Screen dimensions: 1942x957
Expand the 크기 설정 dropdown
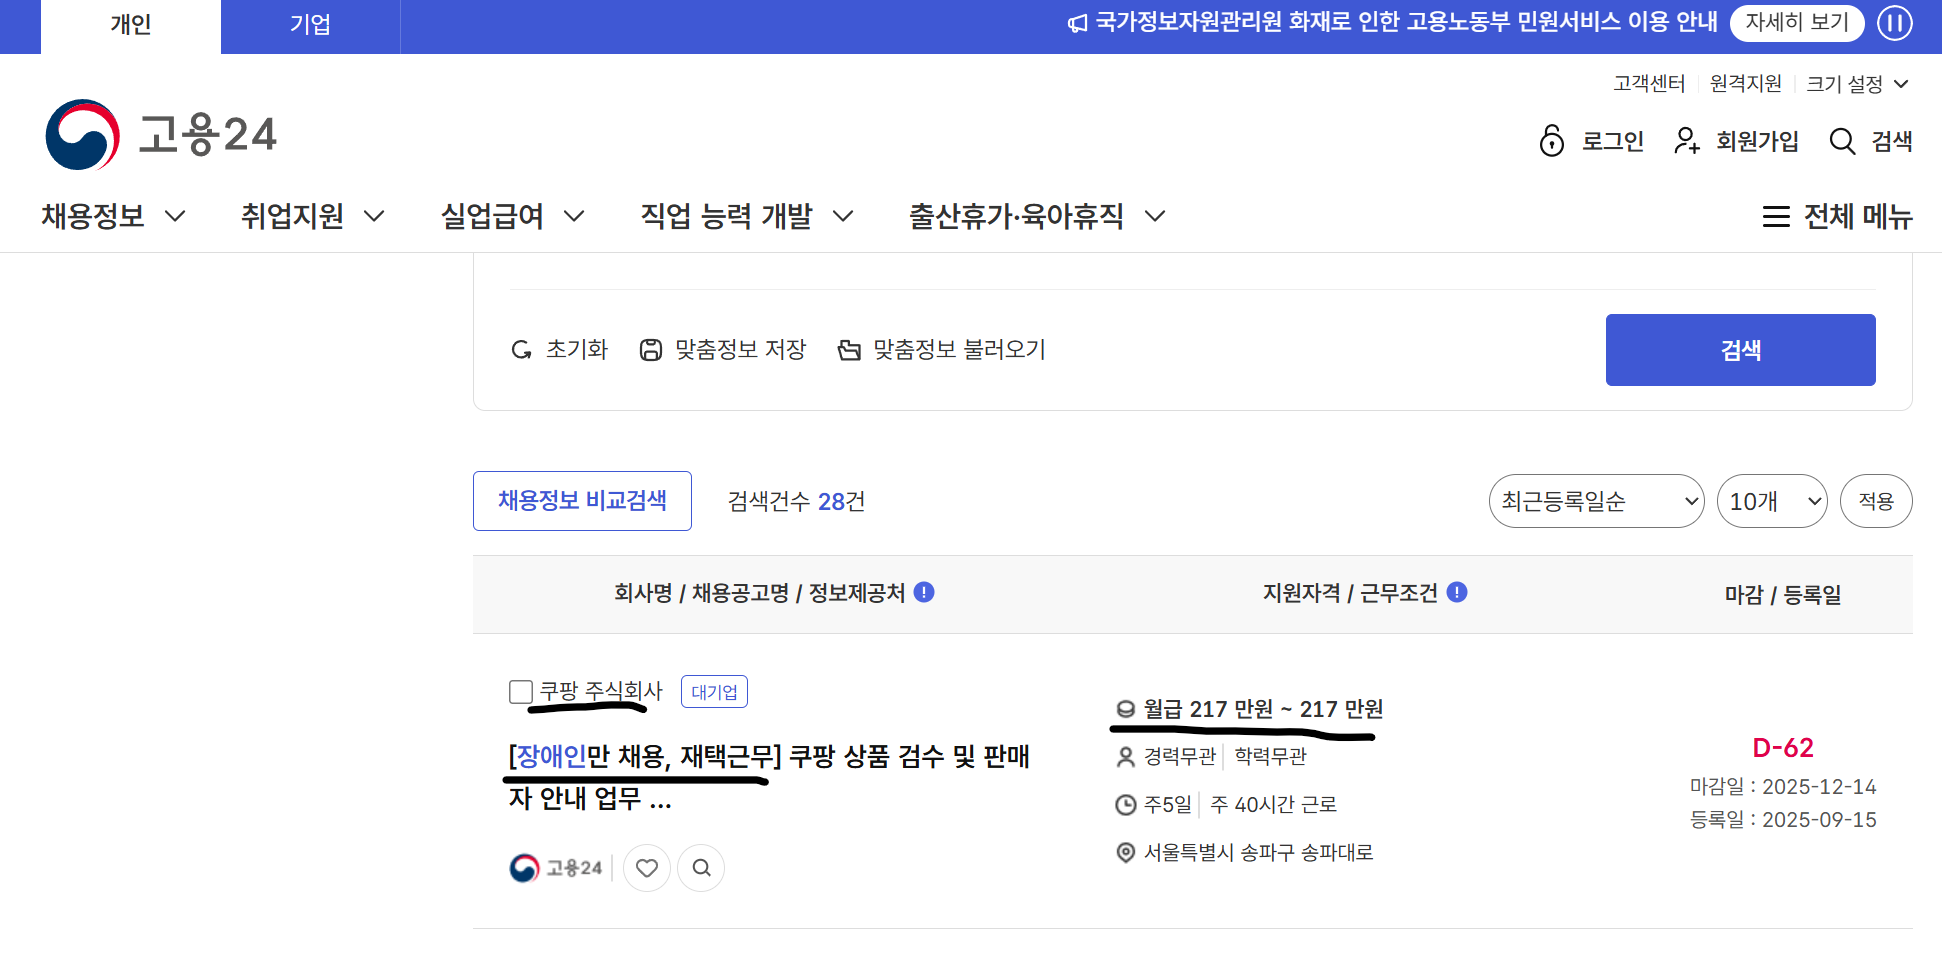tap(1857, 84)
